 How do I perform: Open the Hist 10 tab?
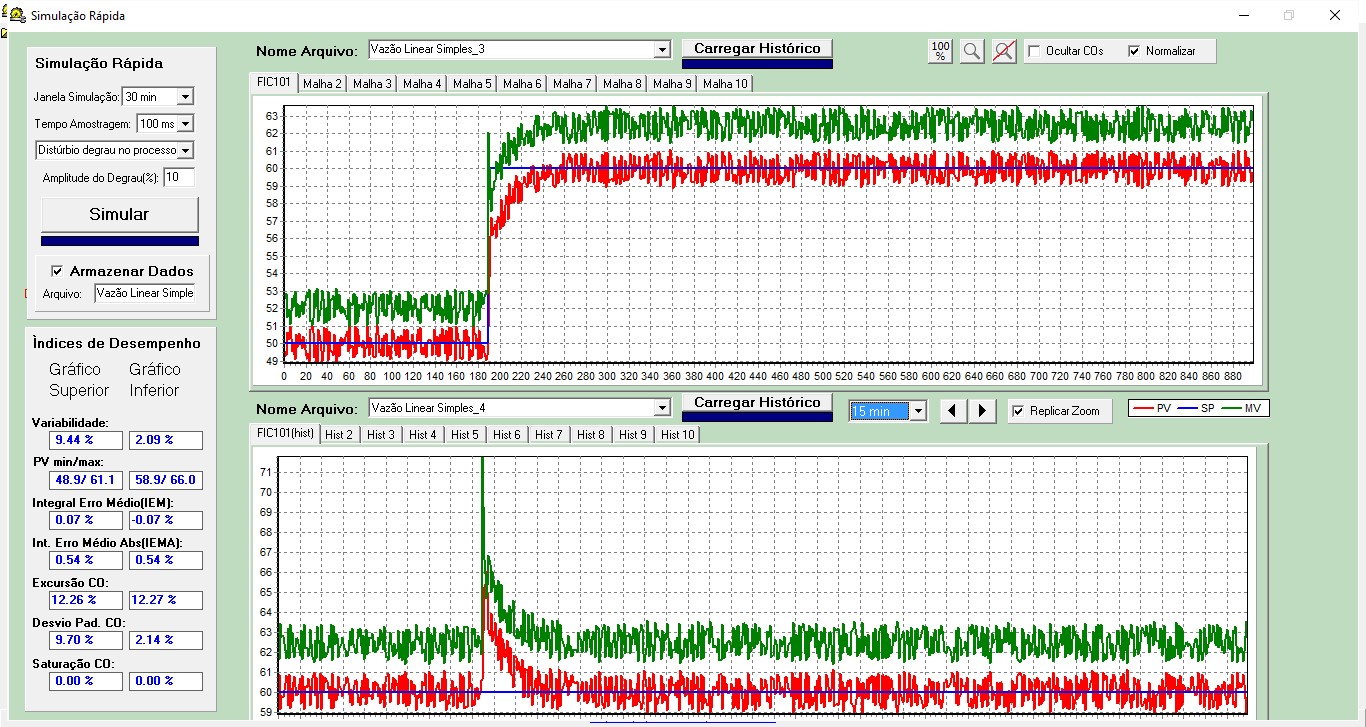click(x=677, y=434)
